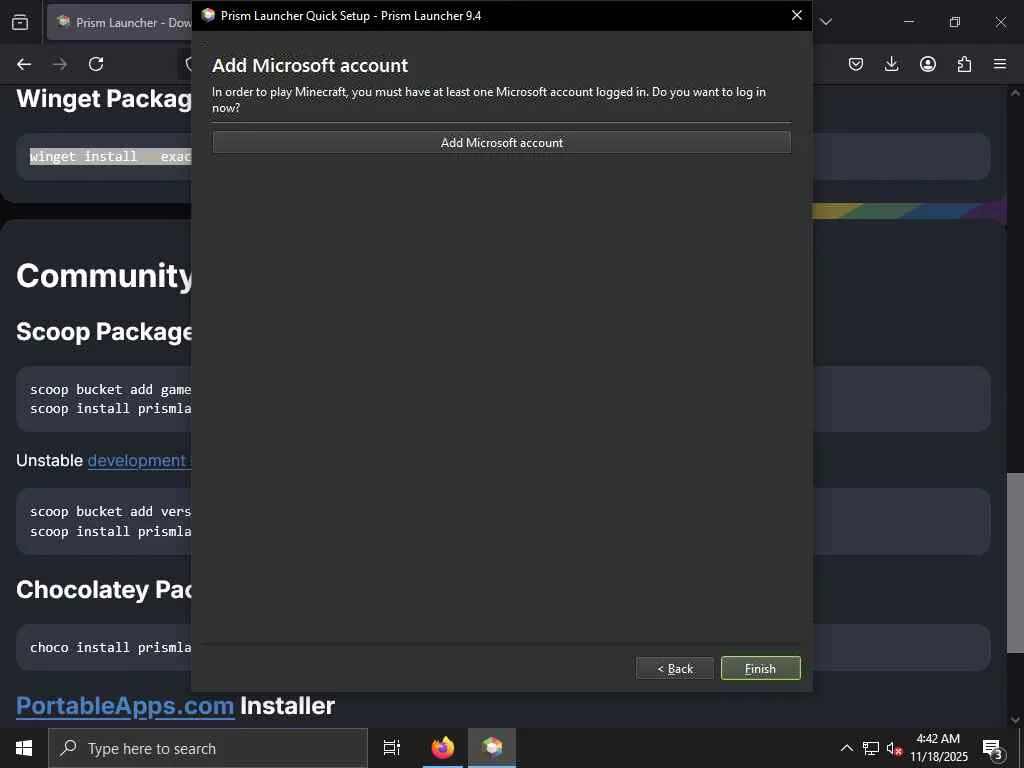1024x768 pixels.
Task: Click the scrollbar up arrow on page
Action: tap(1015, 93)
